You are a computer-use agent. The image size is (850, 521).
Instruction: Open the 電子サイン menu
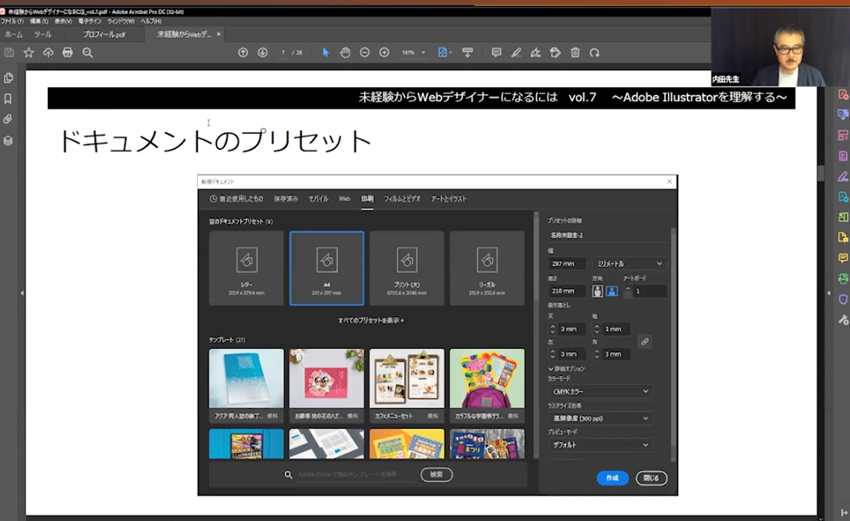89,21
